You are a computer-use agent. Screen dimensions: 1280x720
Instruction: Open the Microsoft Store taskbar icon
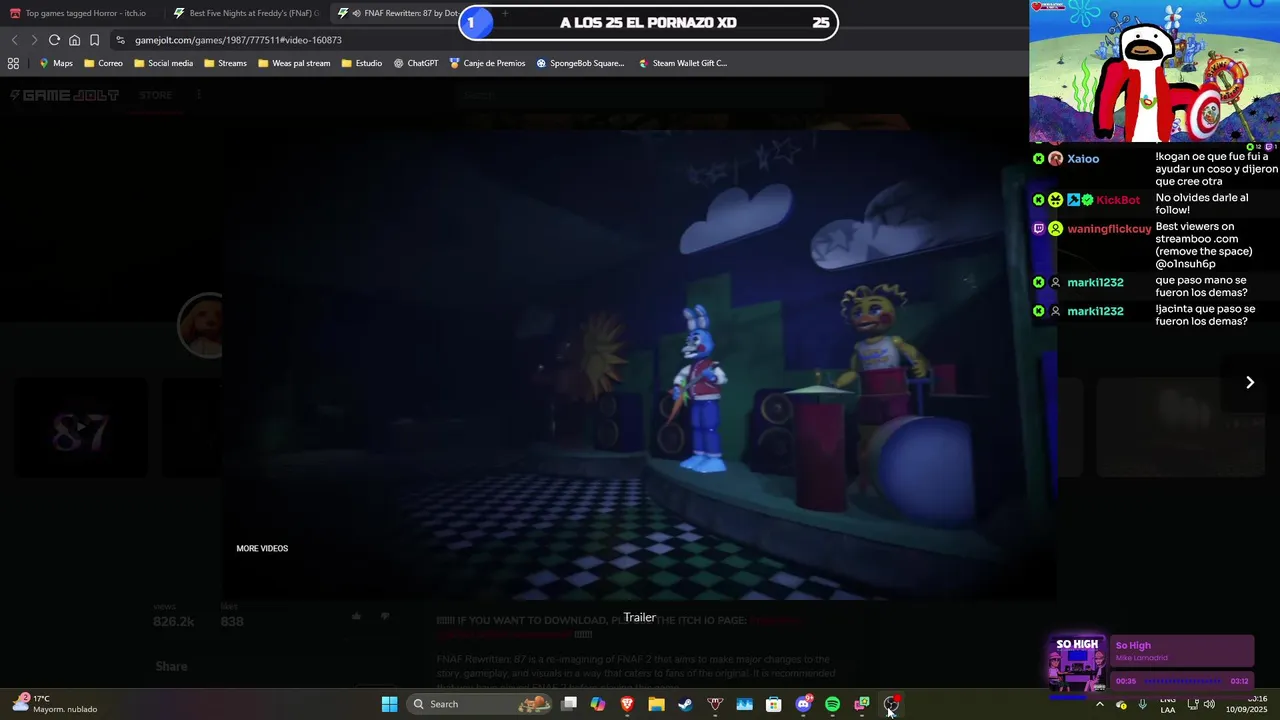click(773, 704)
